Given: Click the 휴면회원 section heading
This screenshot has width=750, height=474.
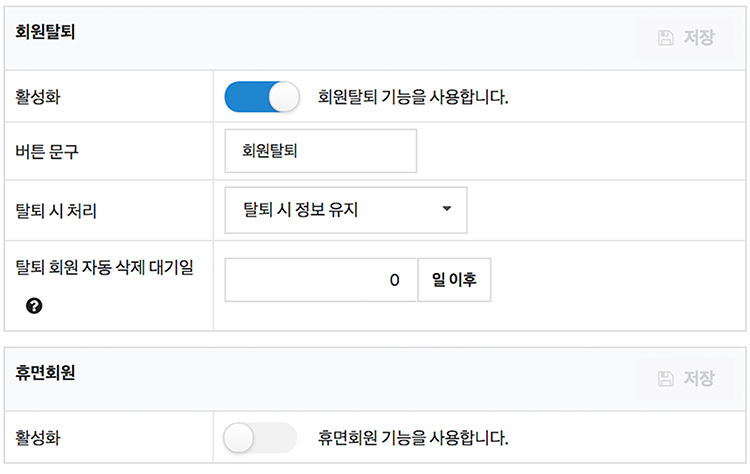Looking at the screenshot, I should (x=45, y=373).
